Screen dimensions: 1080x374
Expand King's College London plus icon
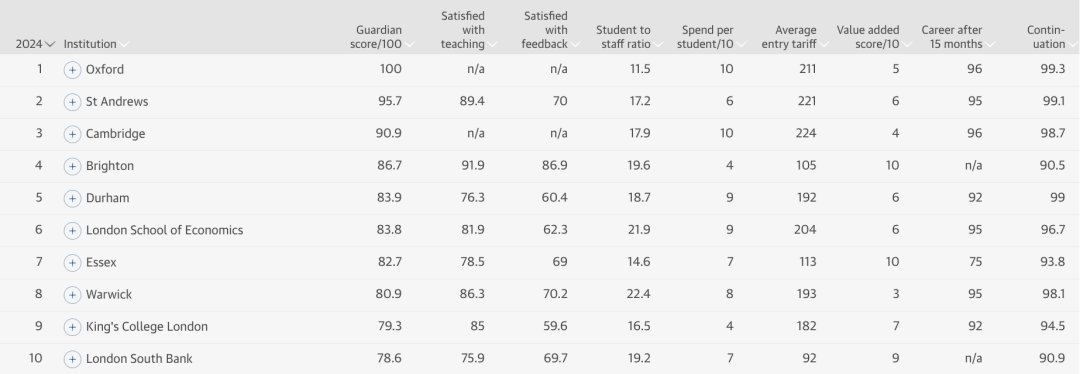72,327
